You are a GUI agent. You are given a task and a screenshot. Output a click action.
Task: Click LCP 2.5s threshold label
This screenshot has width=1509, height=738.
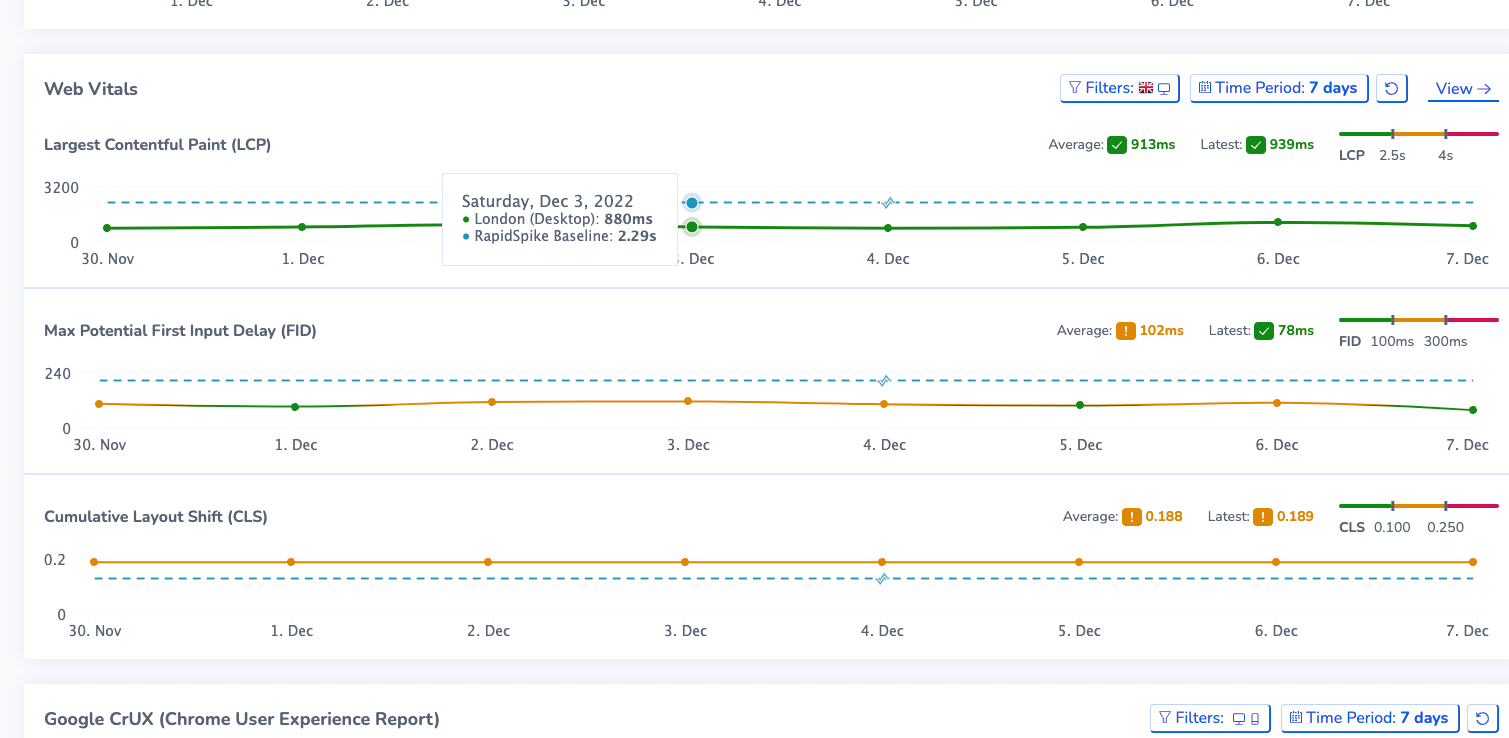point(1392,156)
